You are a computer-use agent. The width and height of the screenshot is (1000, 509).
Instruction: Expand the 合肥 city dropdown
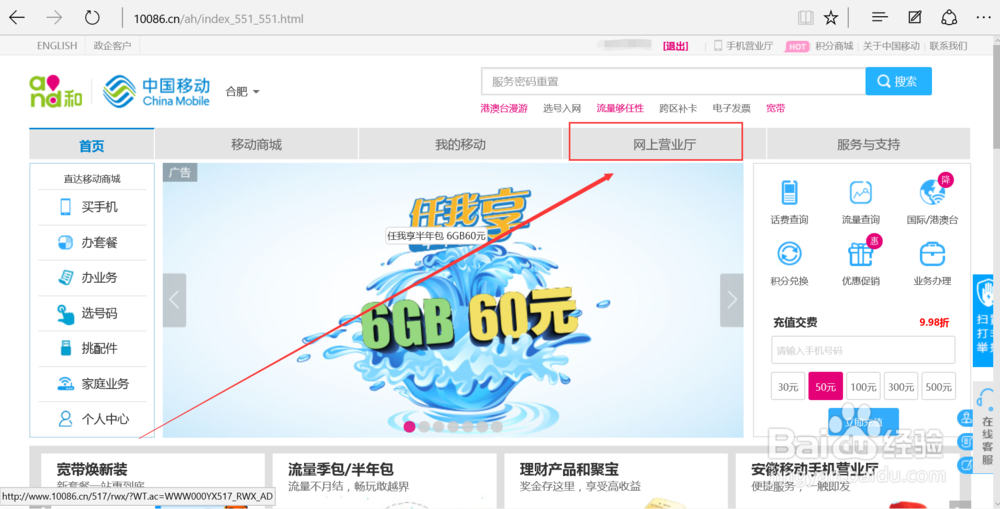coord(242,92)
